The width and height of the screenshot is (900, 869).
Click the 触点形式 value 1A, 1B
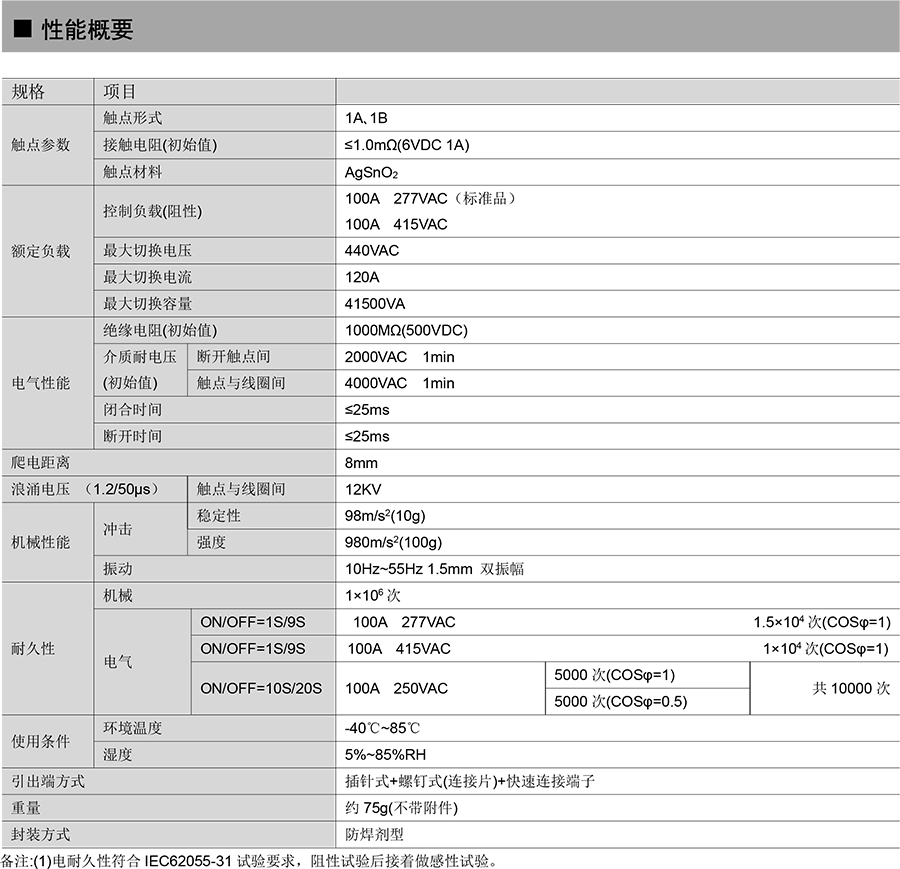pyautogui.click(x=366, y=118)
